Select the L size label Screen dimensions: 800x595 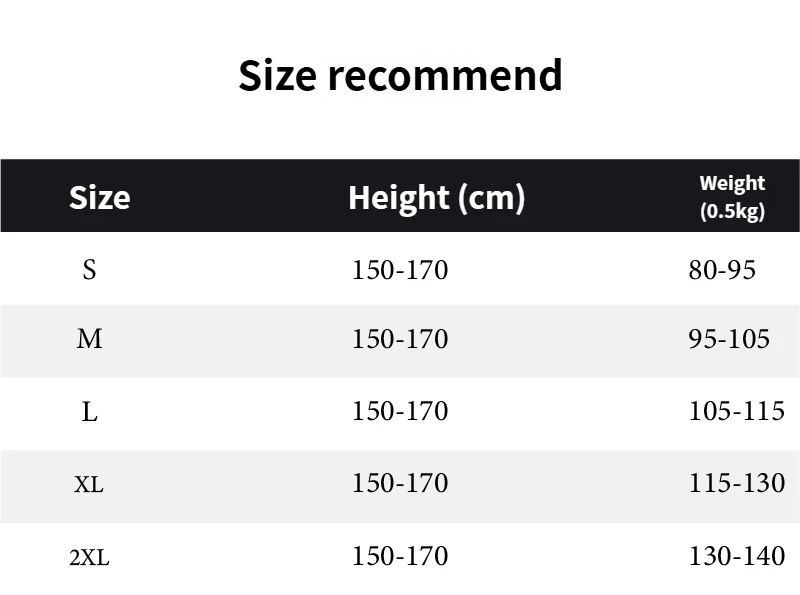[90, 412]
